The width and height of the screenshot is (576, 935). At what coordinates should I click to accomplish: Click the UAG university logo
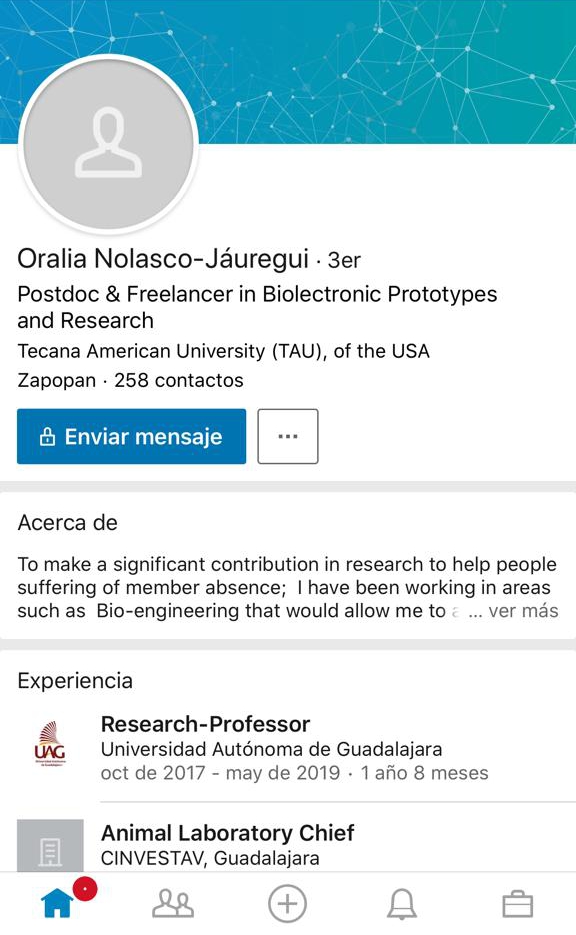tap(50, 744)
